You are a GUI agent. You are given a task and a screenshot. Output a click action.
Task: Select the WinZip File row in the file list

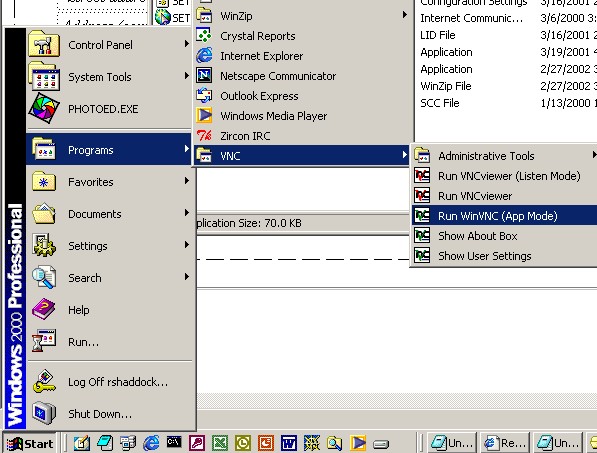click(x=508, y=86)
